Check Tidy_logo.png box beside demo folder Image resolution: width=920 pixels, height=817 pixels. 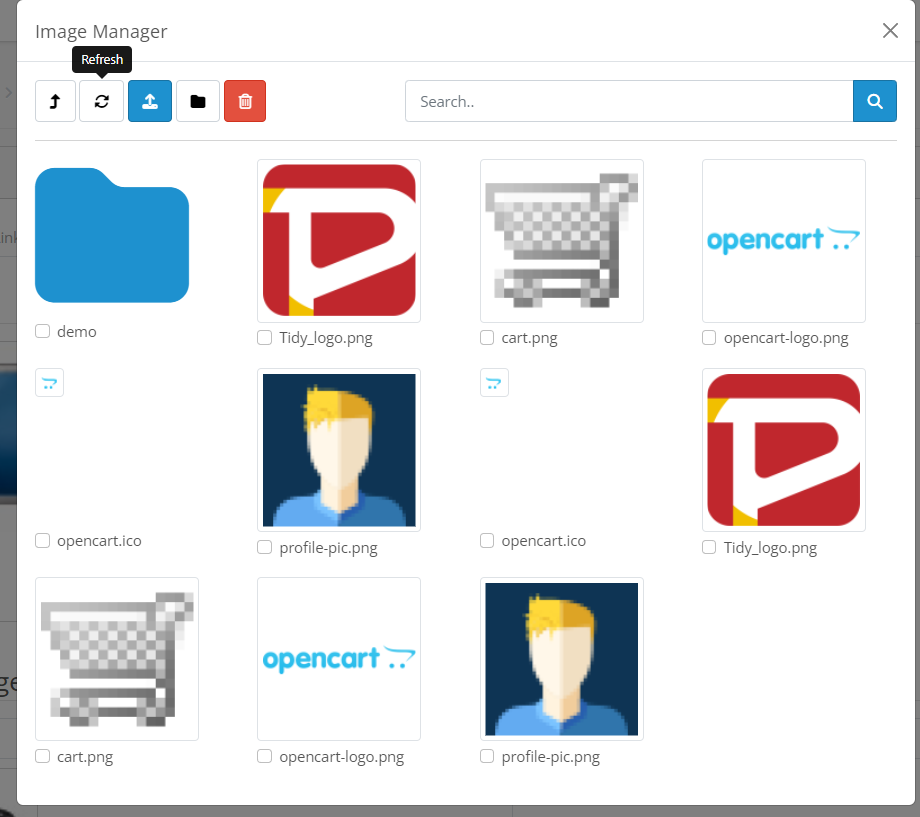point(265,337)
